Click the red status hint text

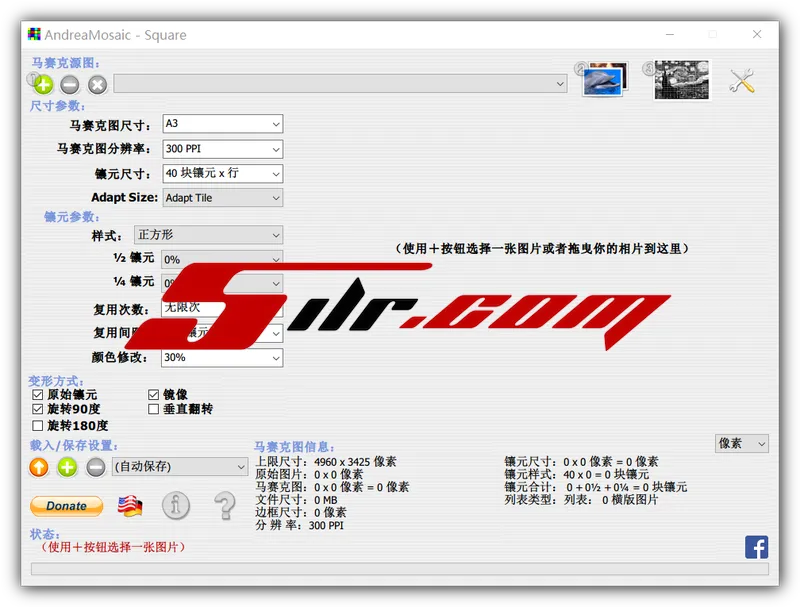[112, 547]
